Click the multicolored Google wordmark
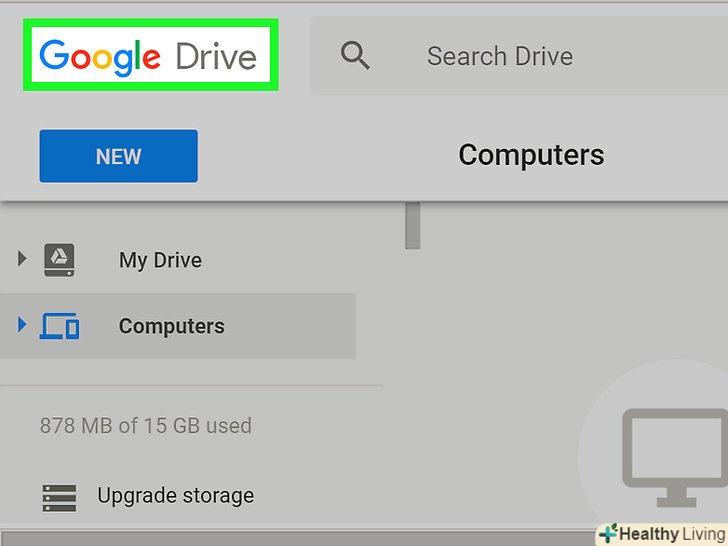This screenshot has width=728, height=546. [100, 56]
